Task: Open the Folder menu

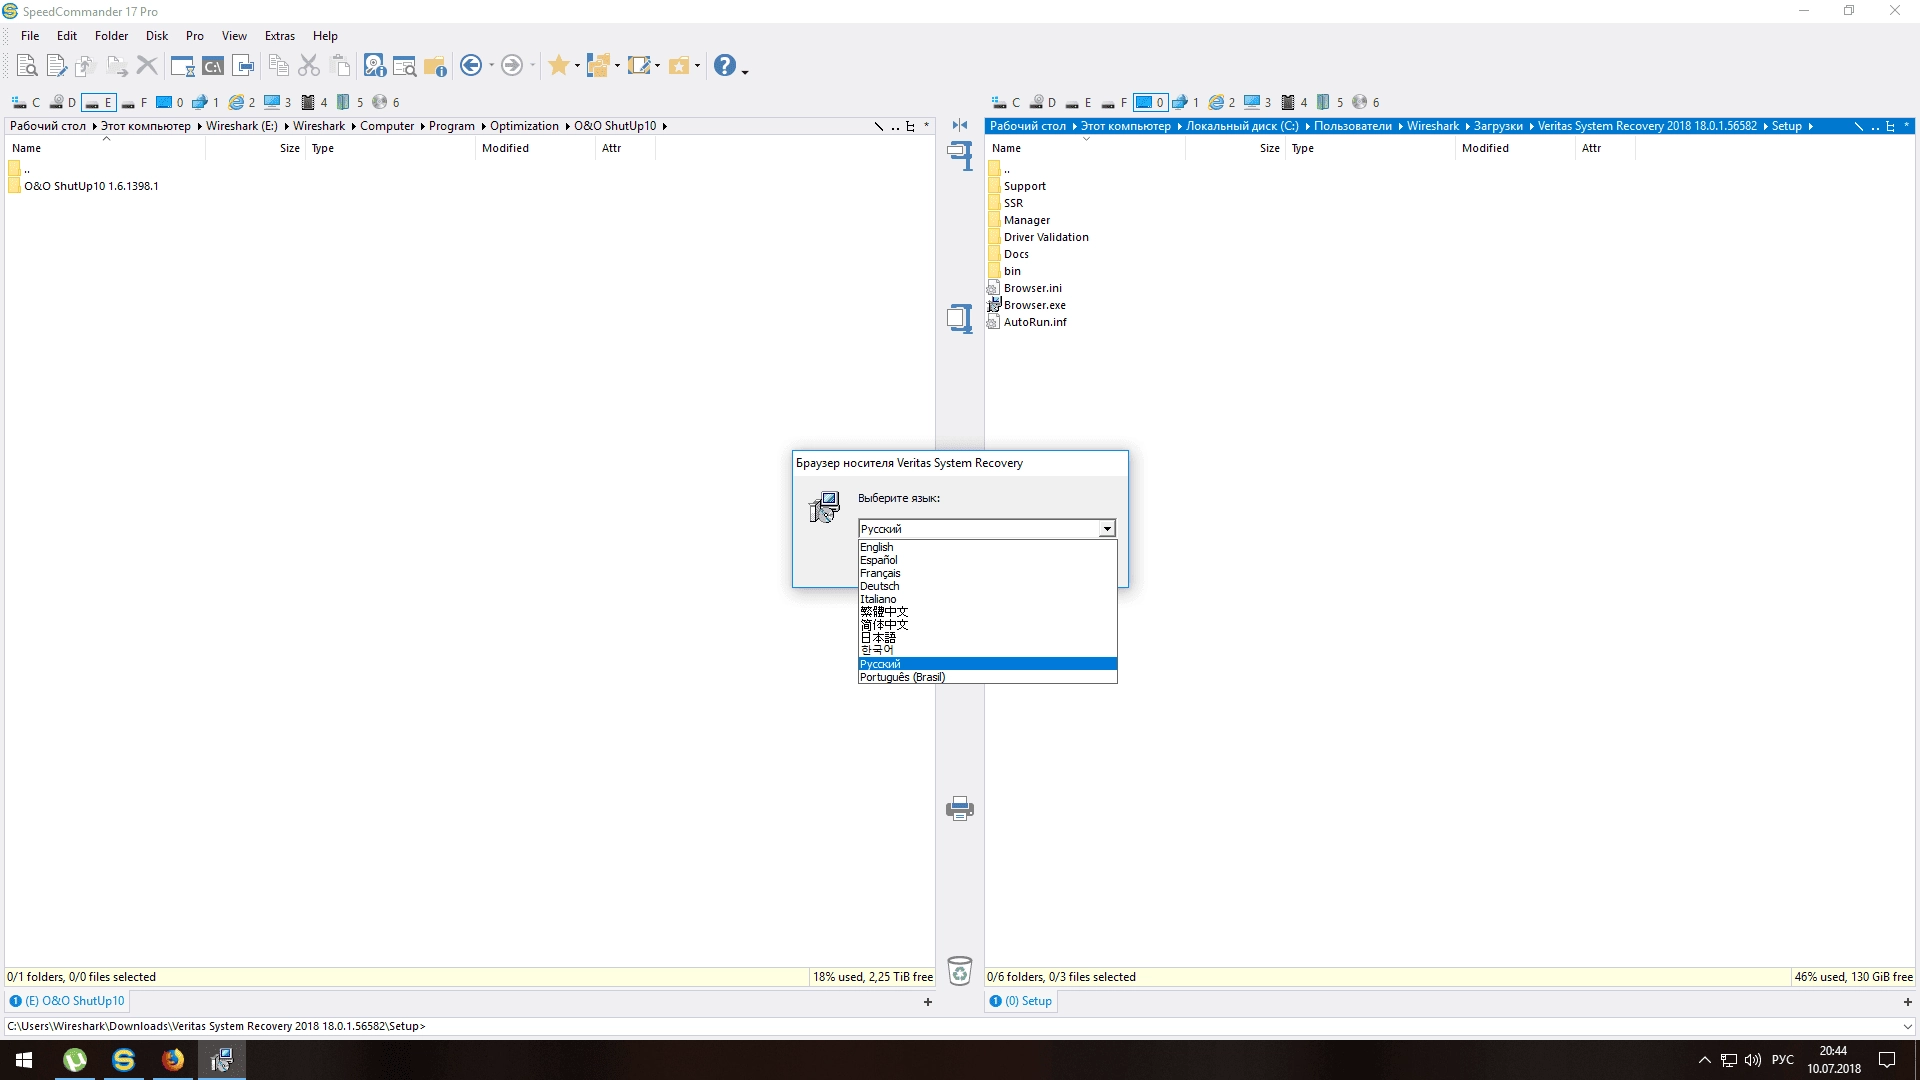Action: pos(111,36)
